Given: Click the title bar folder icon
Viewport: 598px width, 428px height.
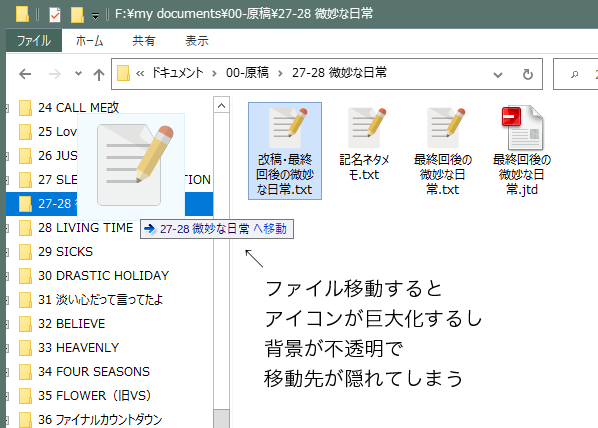Looking at the screenshot, I should point(23,14).
